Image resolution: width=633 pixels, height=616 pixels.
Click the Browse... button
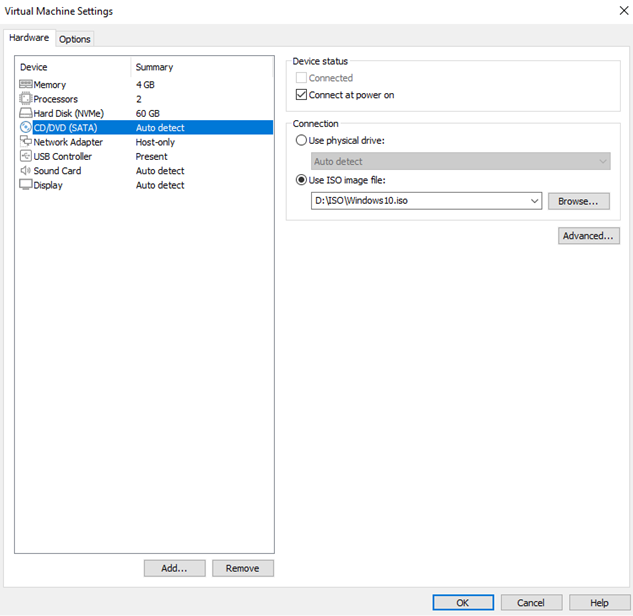click(x=579, y=201)
